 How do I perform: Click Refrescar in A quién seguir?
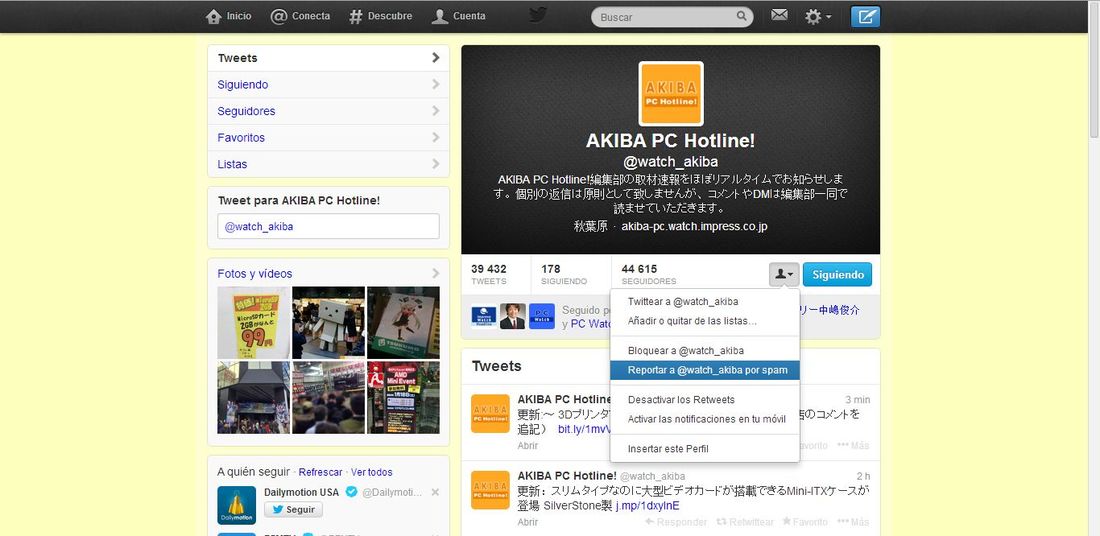[321, 473]
